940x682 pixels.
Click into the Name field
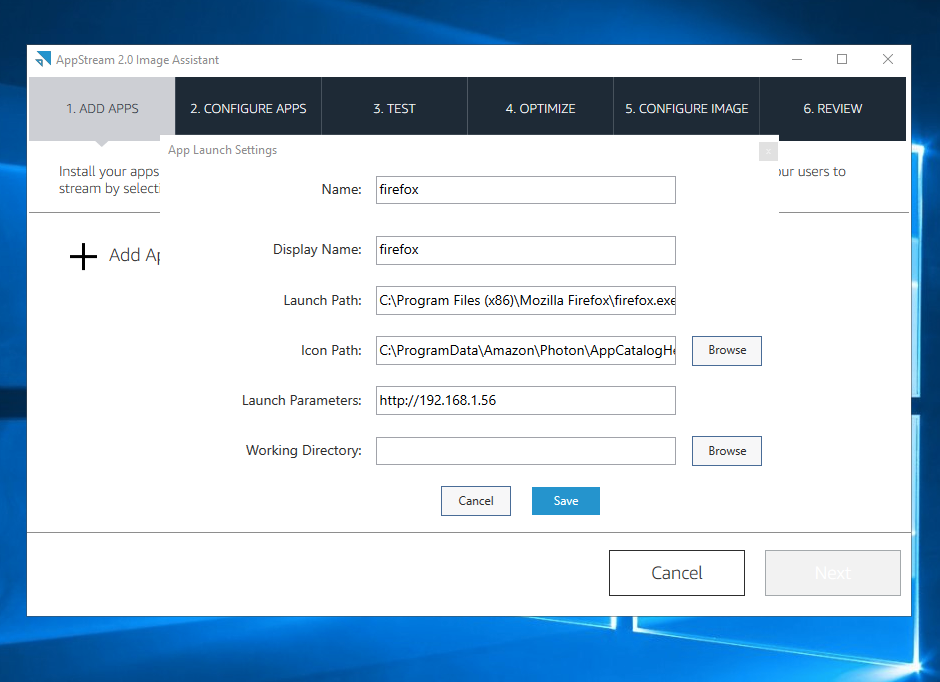(526, 190)
